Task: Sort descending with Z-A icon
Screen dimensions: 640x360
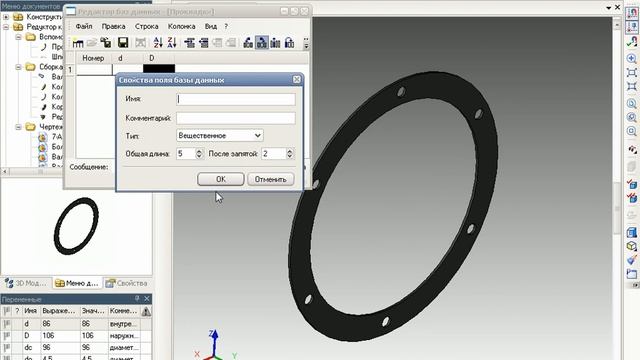Action: pyautogui.click(x=172, y=42)
